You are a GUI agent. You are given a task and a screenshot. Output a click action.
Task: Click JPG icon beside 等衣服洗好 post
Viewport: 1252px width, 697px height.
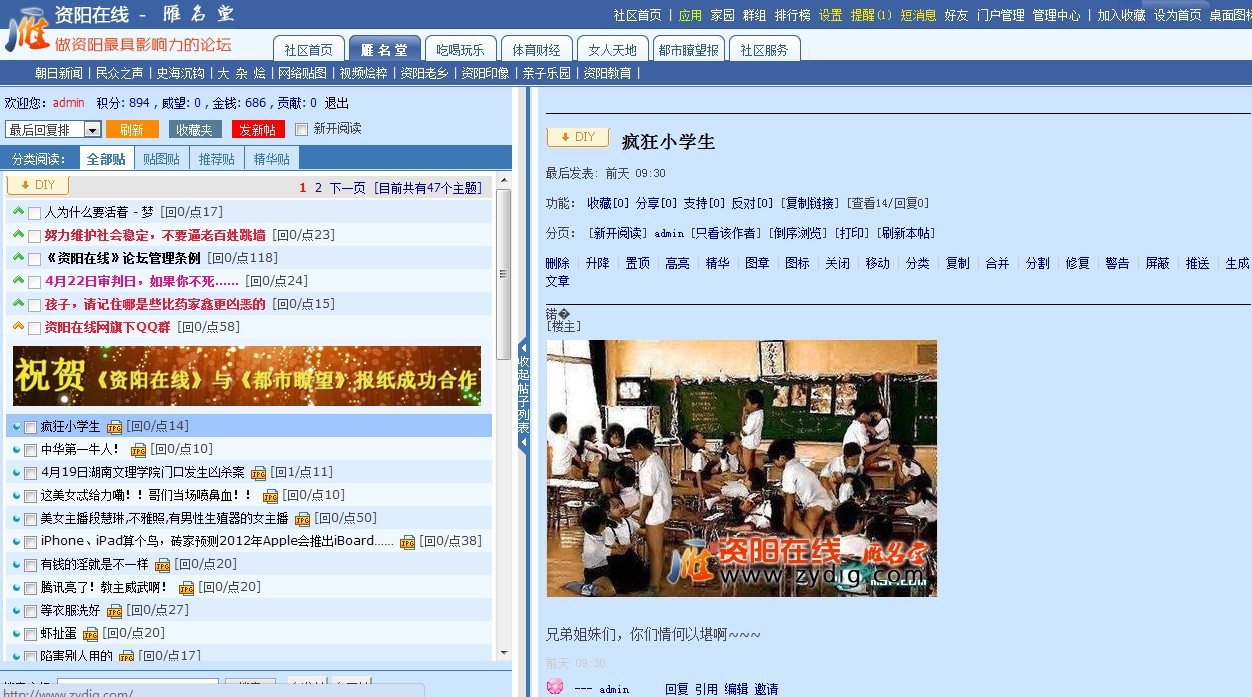[114, 611]
